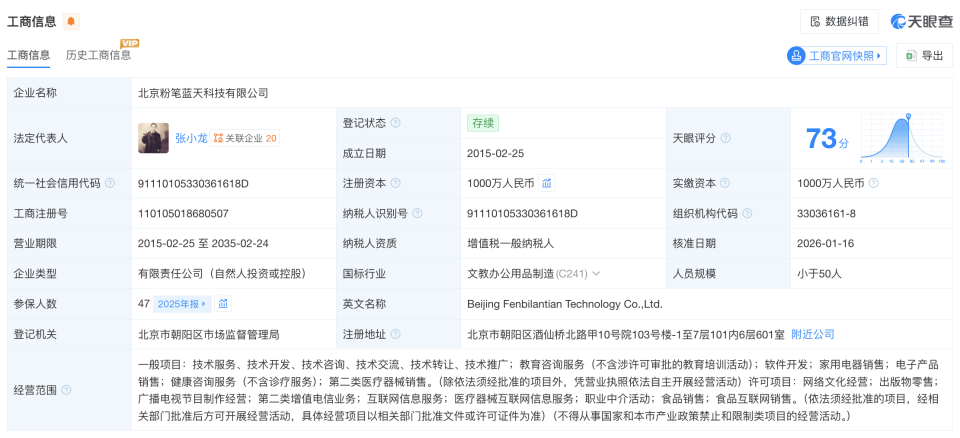Click the 张小龙 legal representative link
960x438 pixels.
191,138
